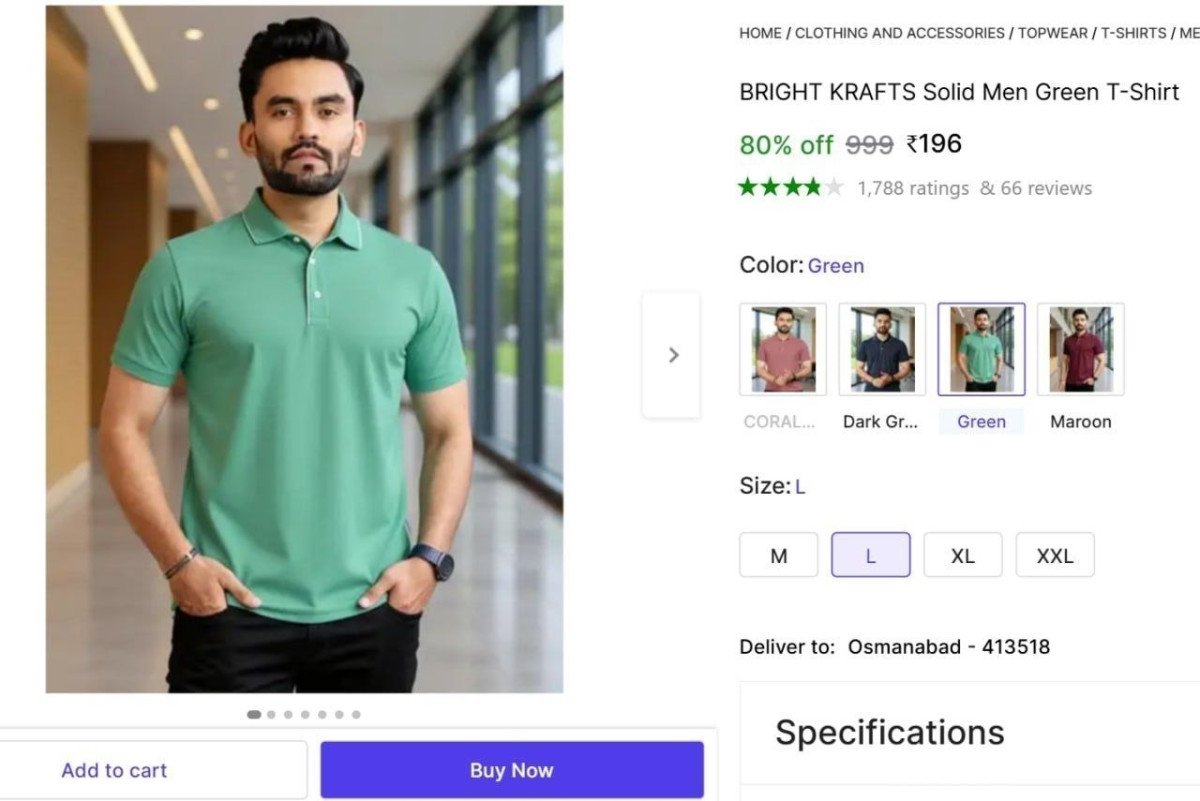Click the first carousel dot indicator
The height and width of the screenshot is (801, 1200).
point(253,714)
